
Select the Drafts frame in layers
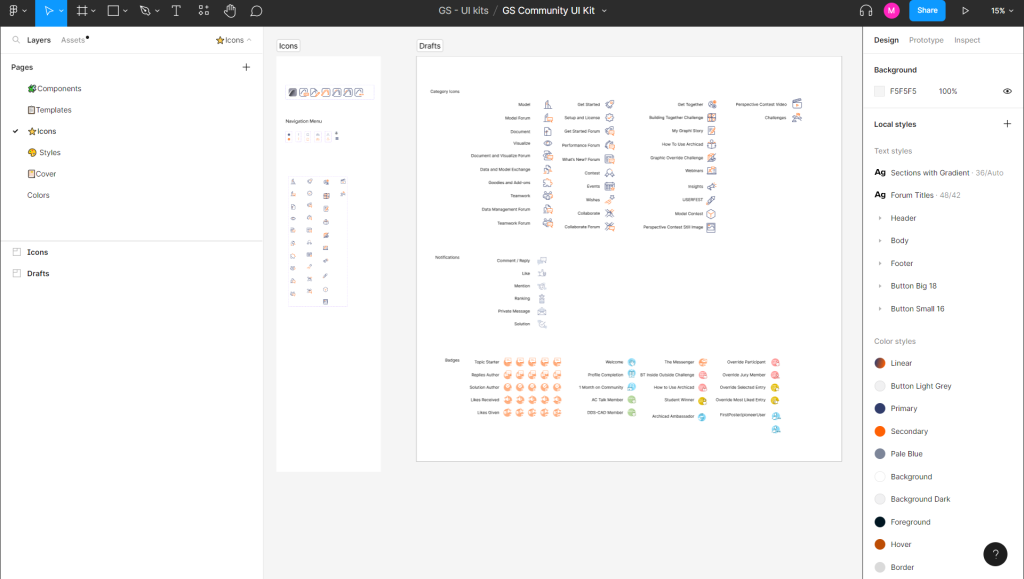pyautogui.click(x=38, y=273)
